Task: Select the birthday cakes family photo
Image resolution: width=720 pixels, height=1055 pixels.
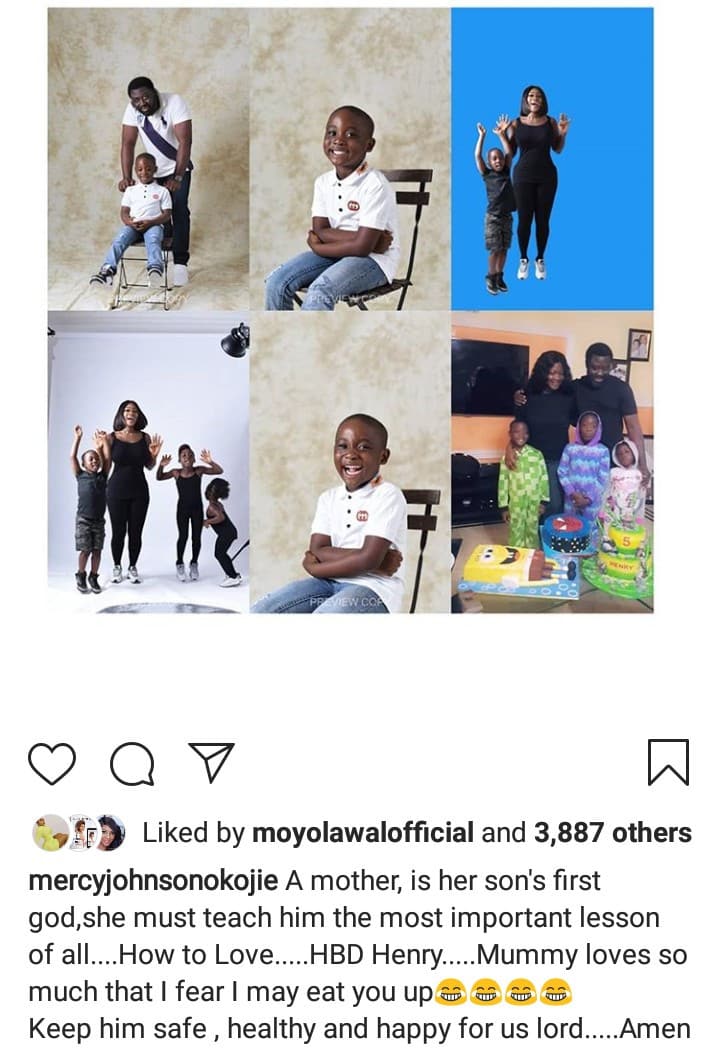Action: (552, 462)
